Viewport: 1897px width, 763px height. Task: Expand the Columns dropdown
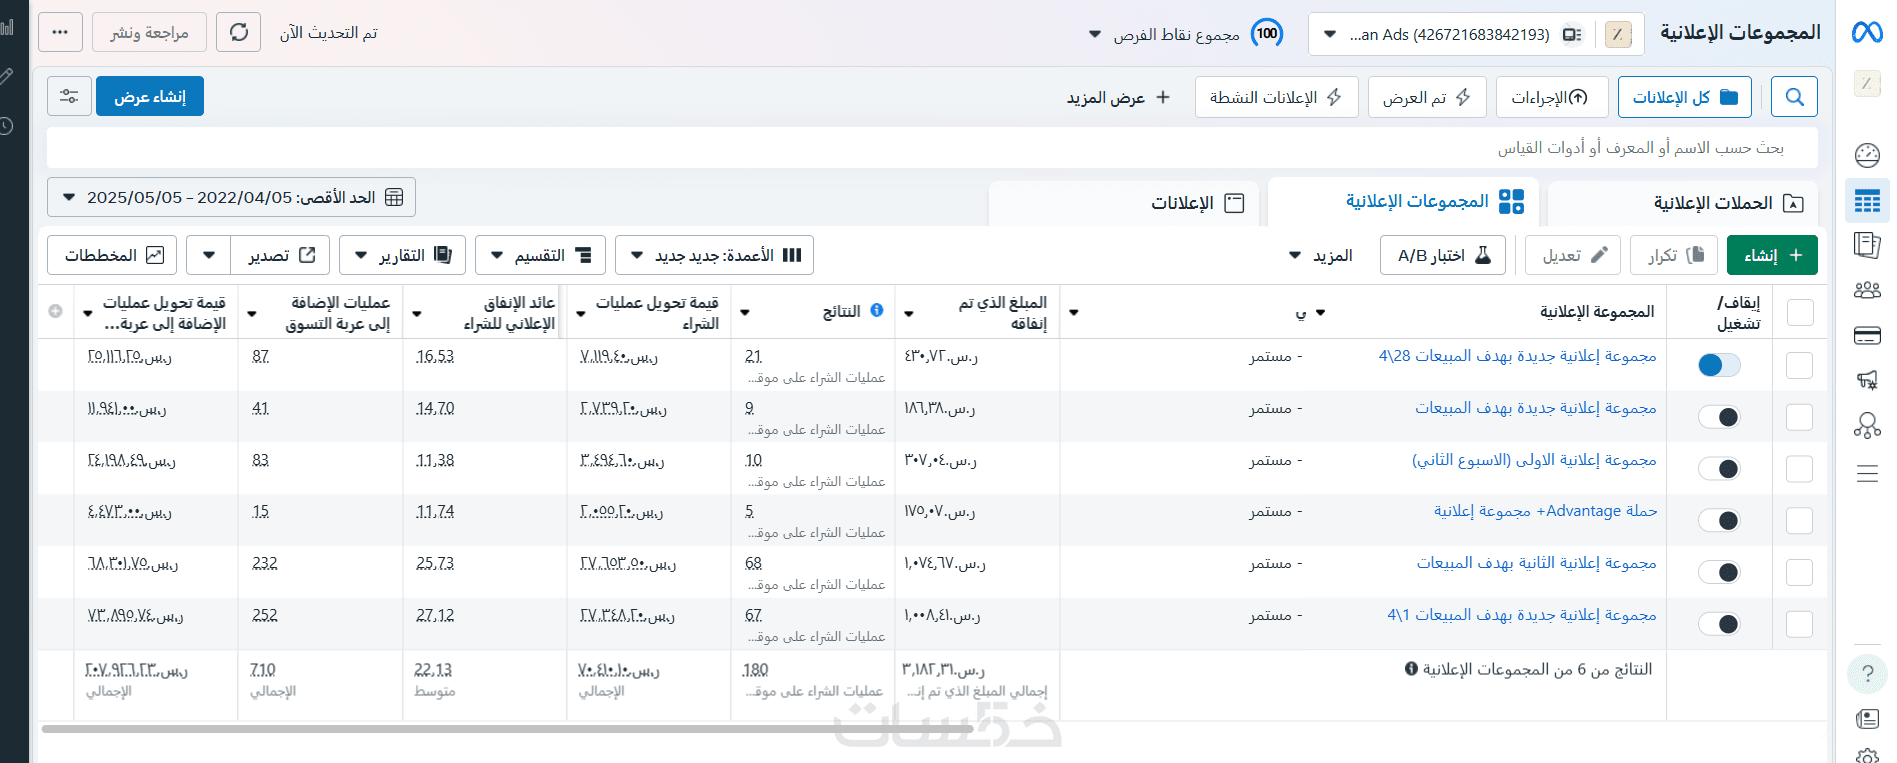click(714, 256)
